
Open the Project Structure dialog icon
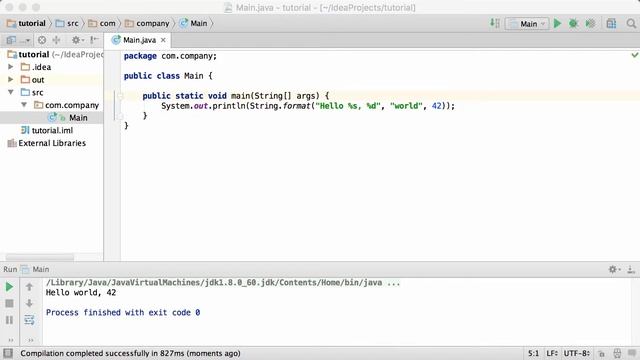611,24
